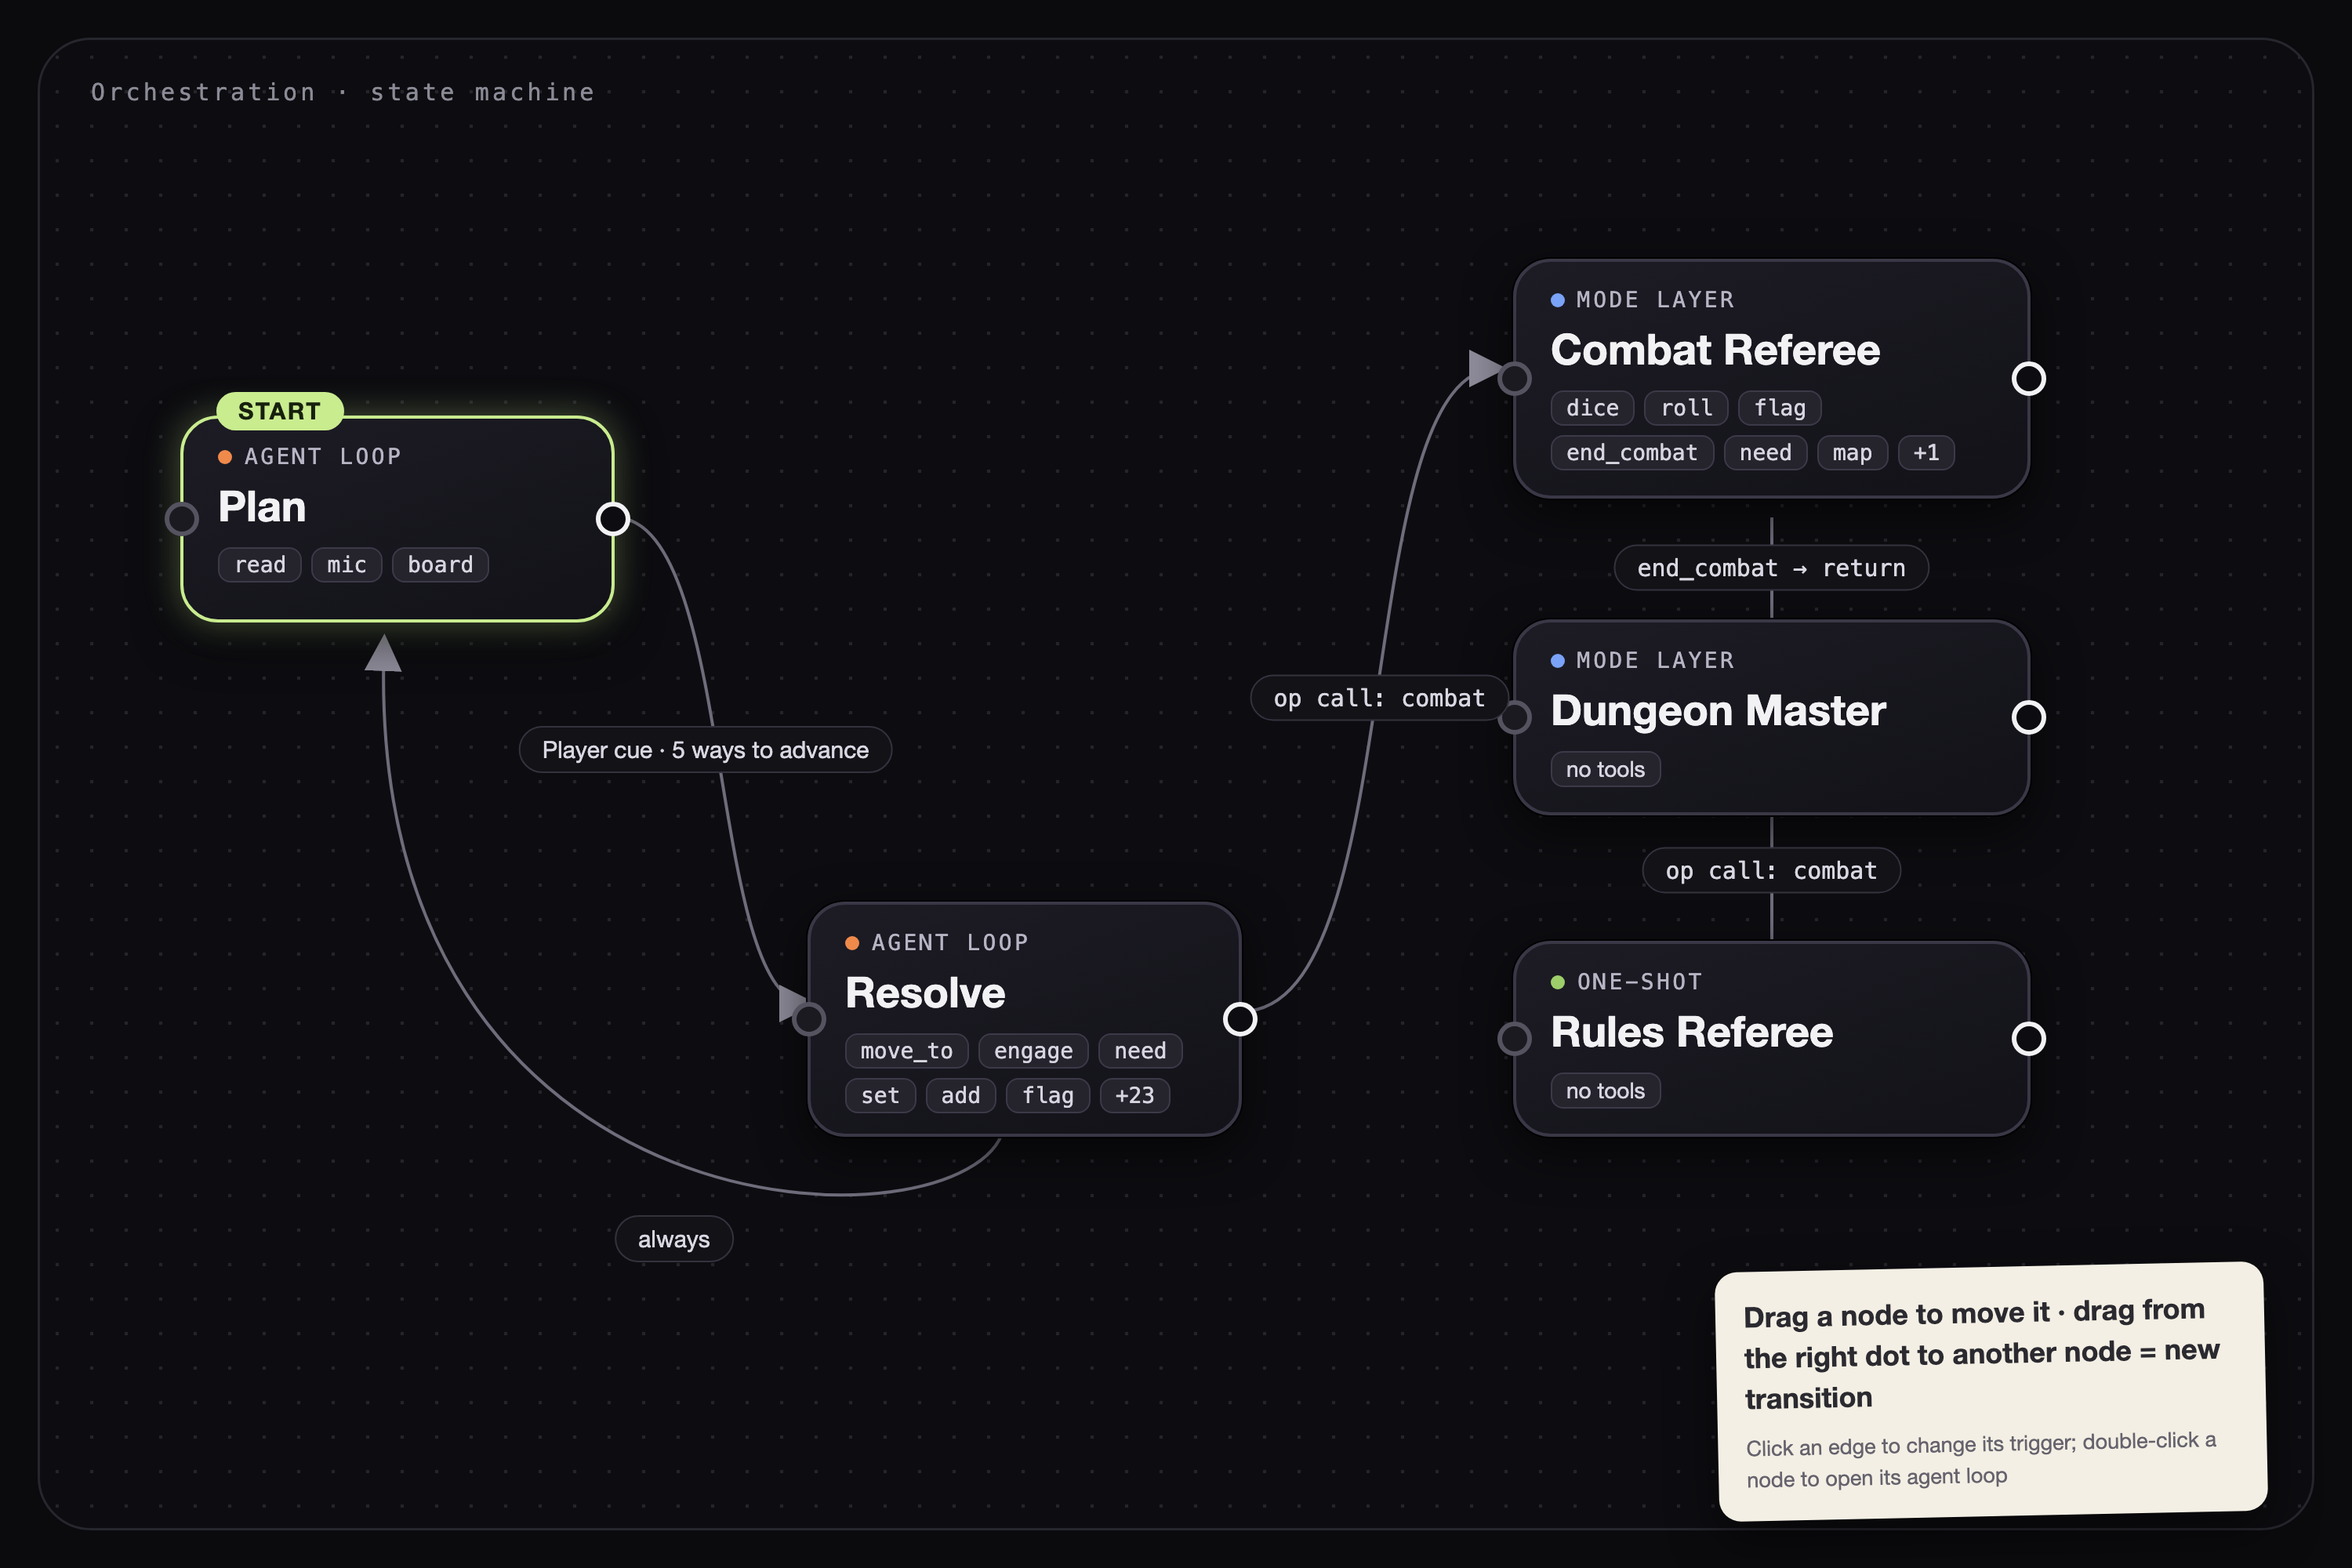This screenshot has width=2352, height=1568.
Task: Click Rules Referee's right output dot
Action: 2028,1038
